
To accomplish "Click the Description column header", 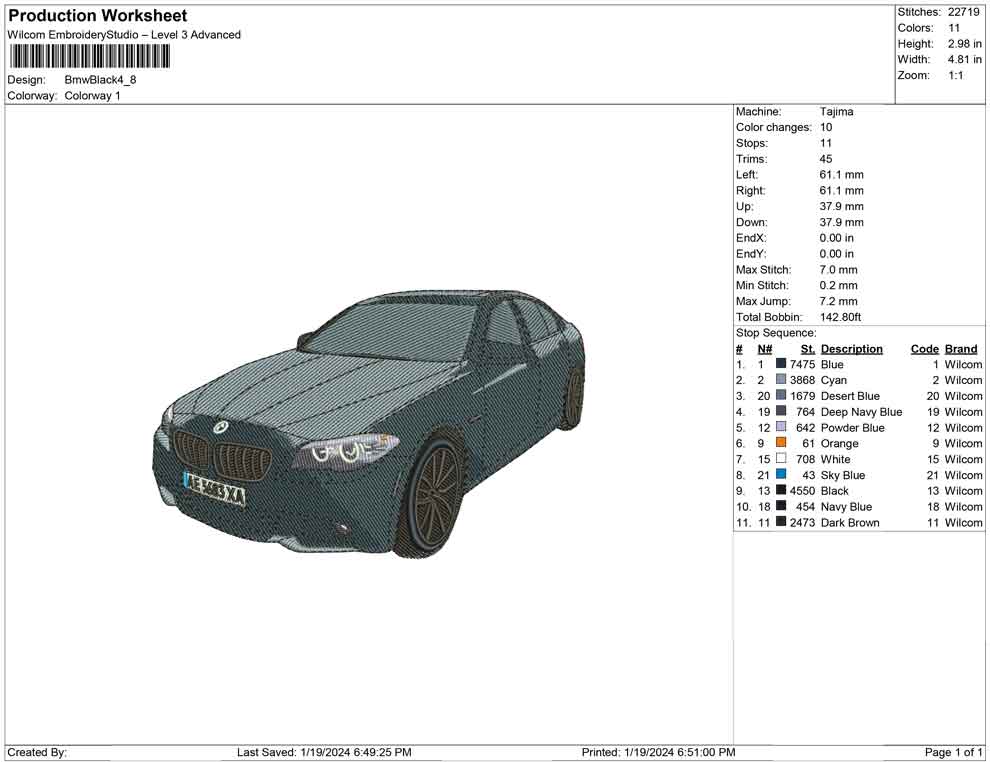I will 852,349.
